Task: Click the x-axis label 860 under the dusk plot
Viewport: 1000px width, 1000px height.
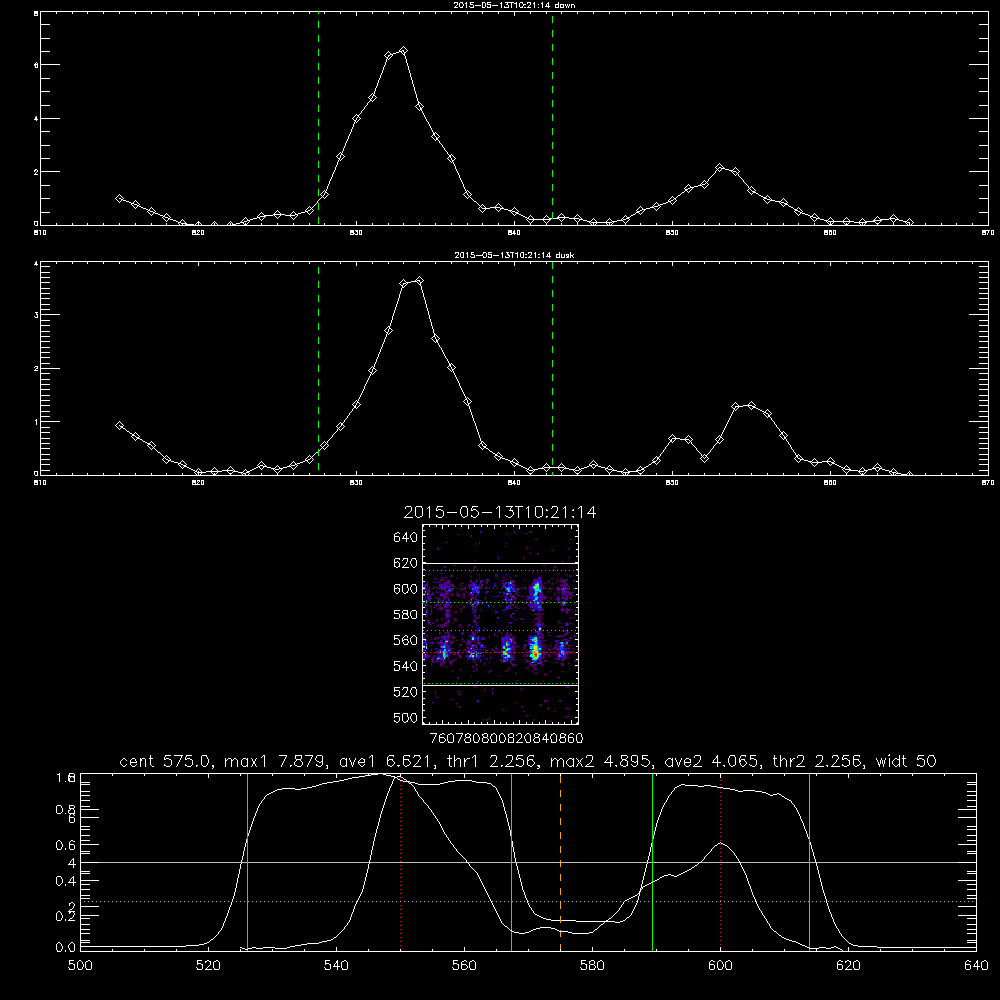Action: tap(830, 483)
